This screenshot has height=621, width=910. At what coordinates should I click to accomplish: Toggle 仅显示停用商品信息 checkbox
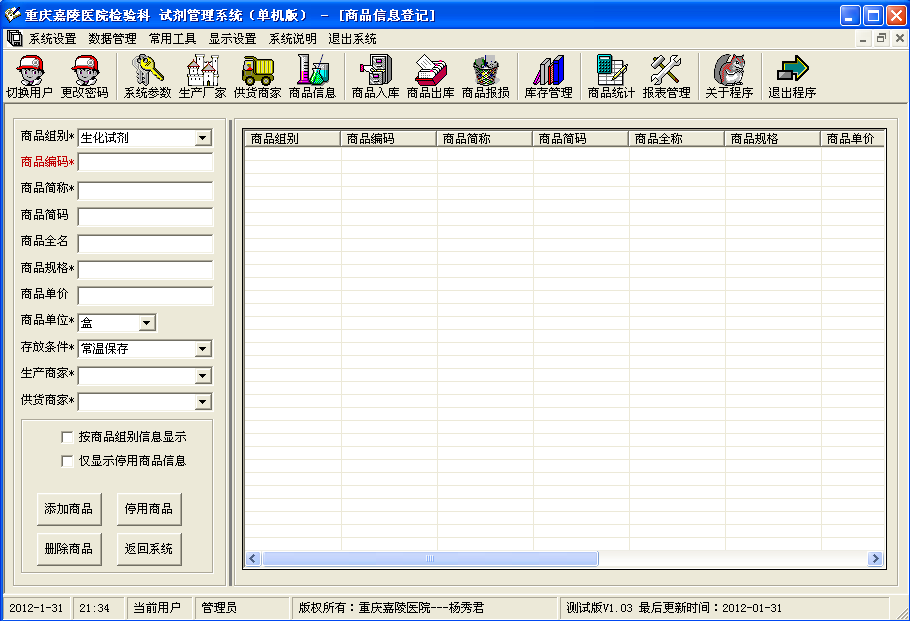[x=67, y=461]
